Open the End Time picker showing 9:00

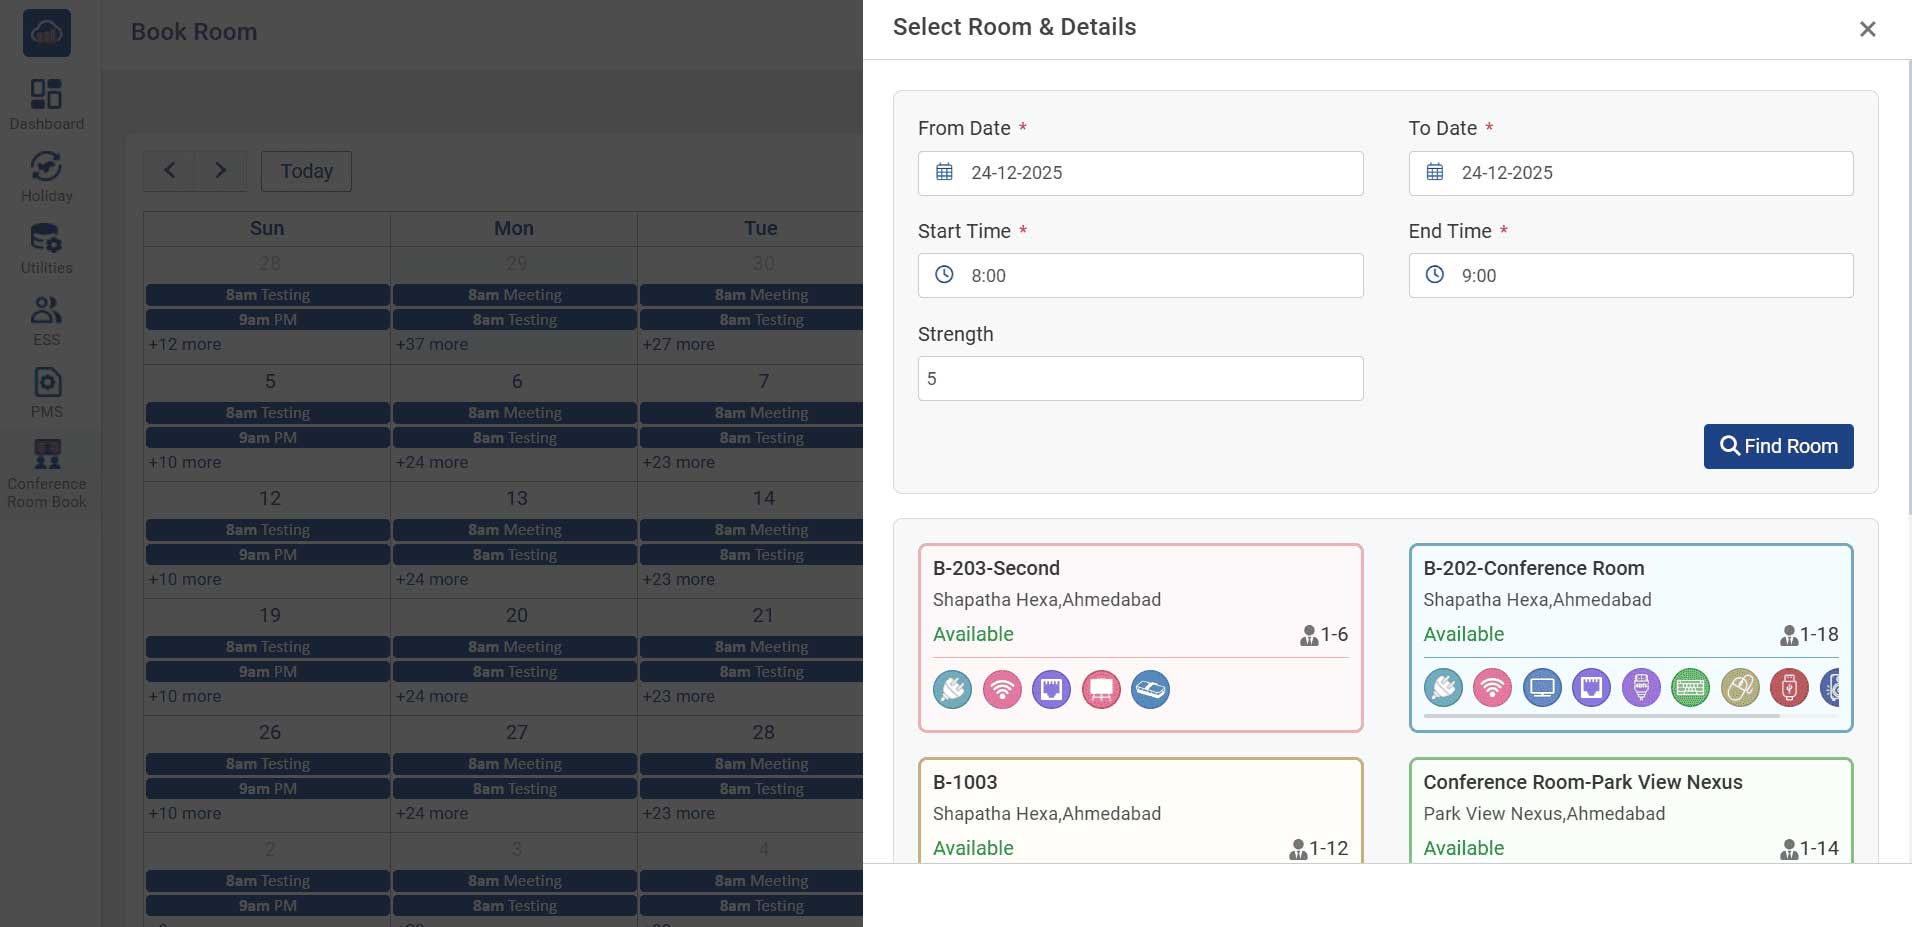click(1630, 276)
